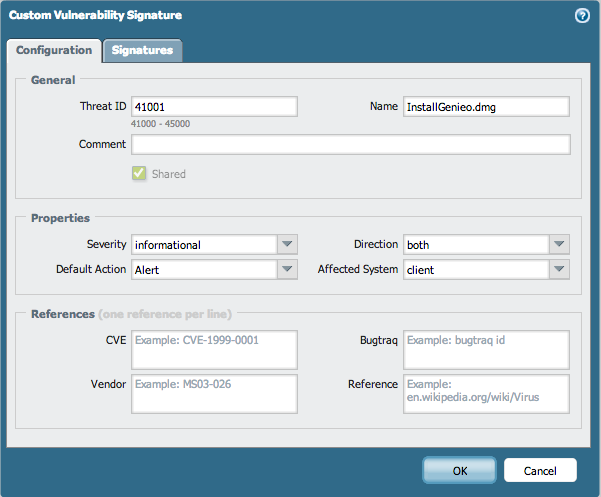Click into the Comment text field
This screenshot has height=497, width=601.
[351, 144]
